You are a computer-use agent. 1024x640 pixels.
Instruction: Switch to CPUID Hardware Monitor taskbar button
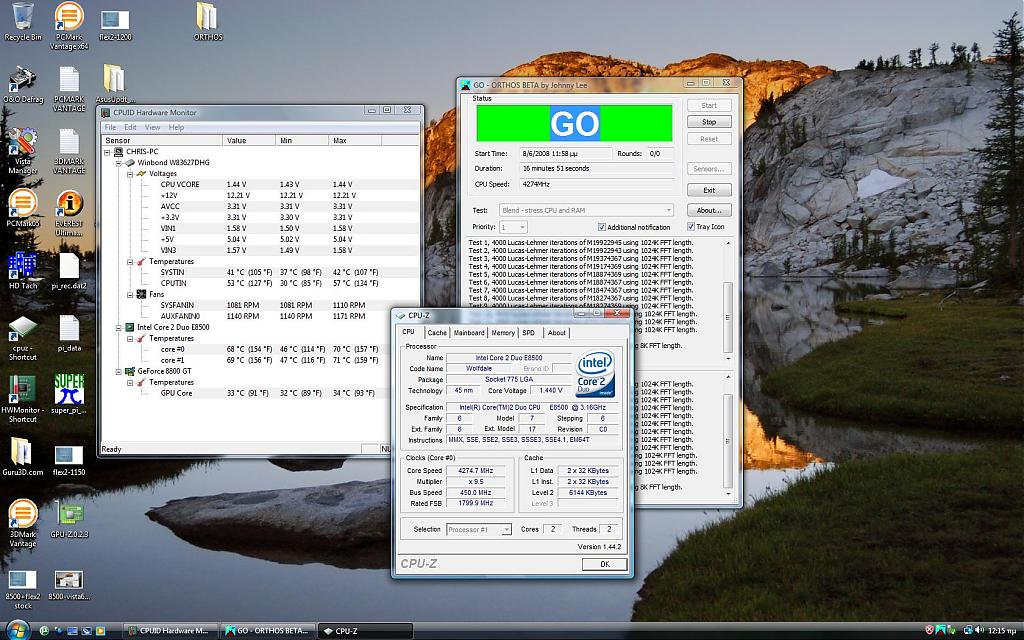click(x=170, y=631)
